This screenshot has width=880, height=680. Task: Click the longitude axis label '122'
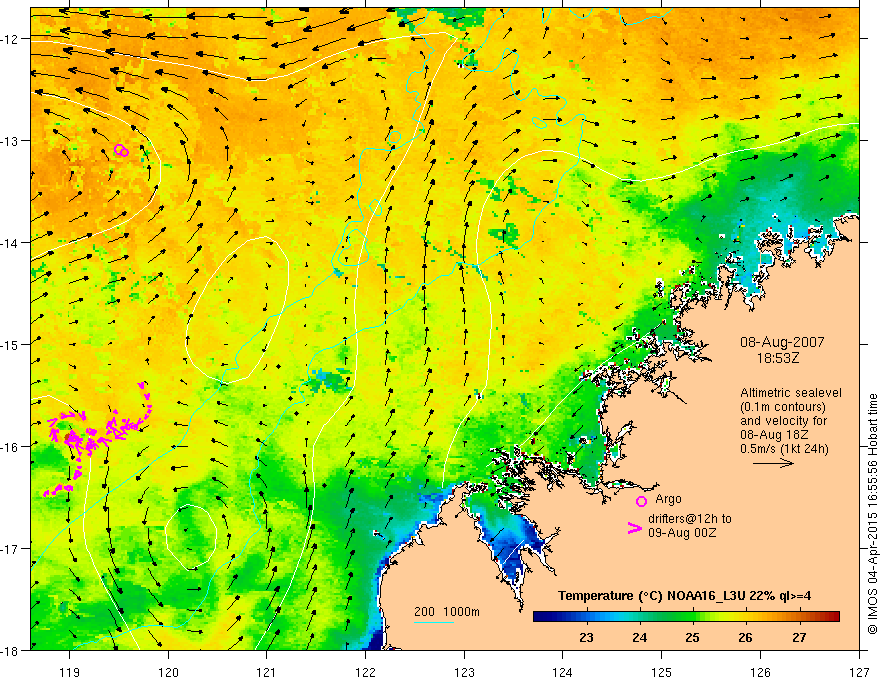point(365,672)
